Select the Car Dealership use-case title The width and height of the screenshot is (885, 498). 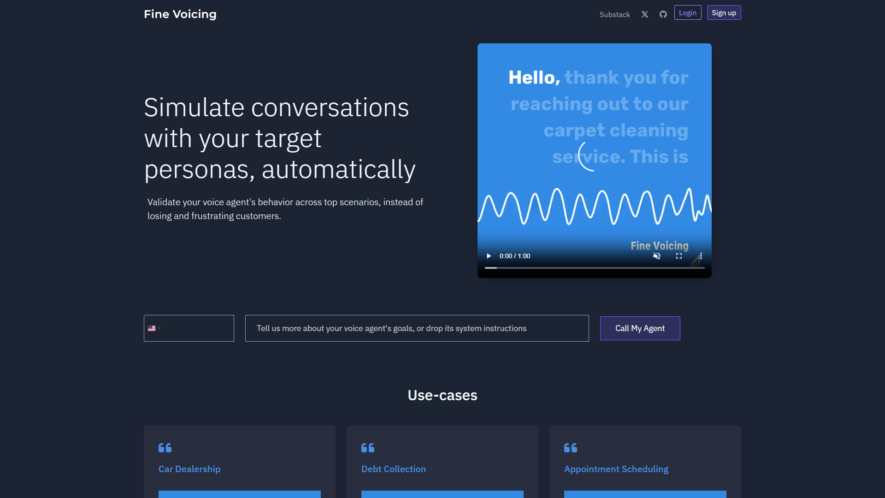pos(189,469)
